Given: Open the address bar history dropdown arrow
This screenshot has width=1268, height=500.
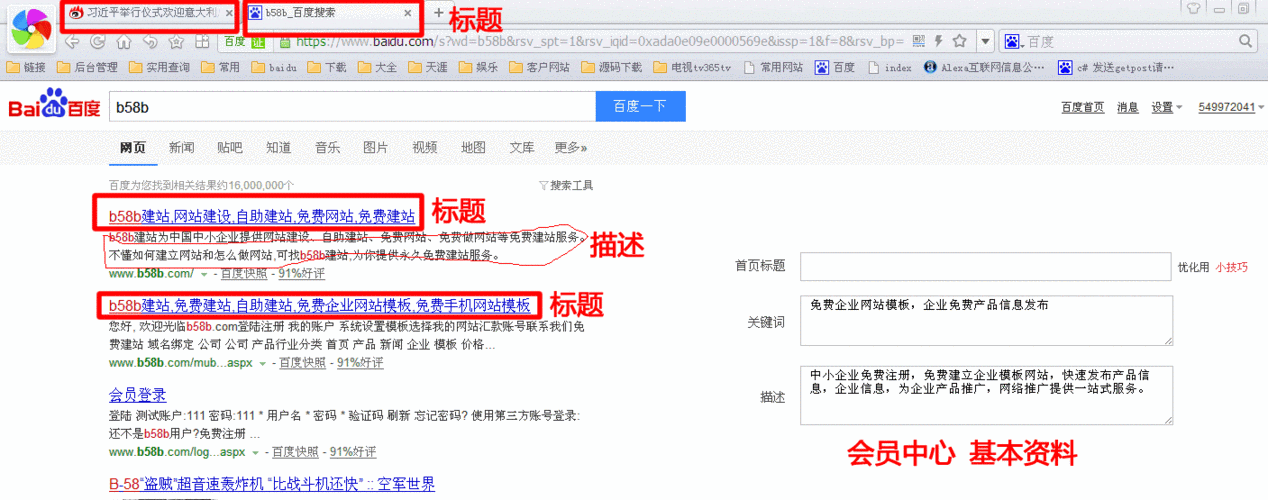Looking at the screenshot, I should pyautogui.click(x=985, y=42).
